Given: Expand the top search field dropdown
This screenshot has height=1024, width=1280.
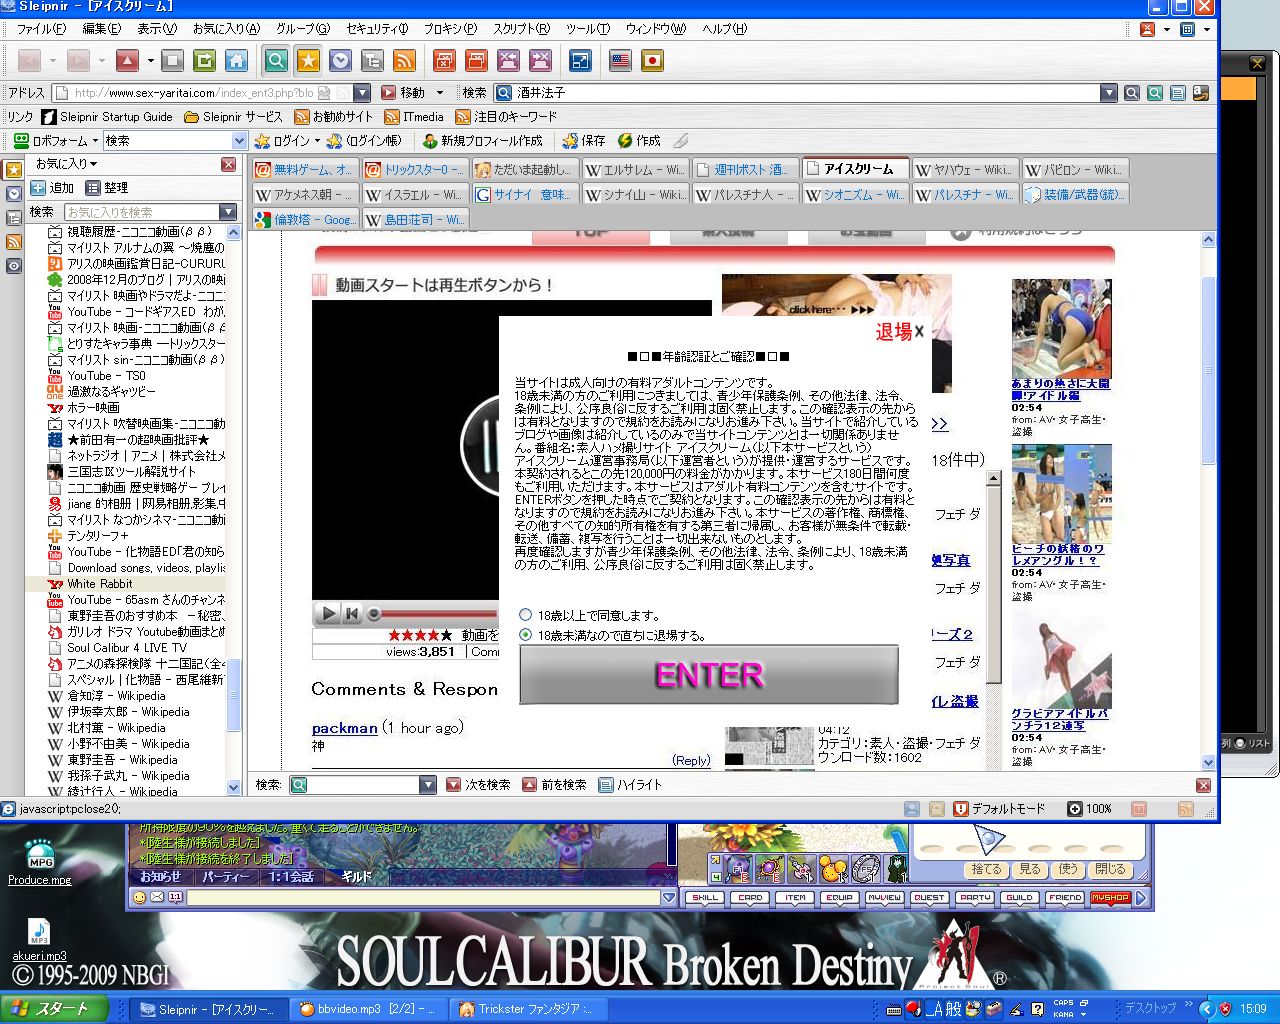Looking at the screenshot, I should 1108,93.
